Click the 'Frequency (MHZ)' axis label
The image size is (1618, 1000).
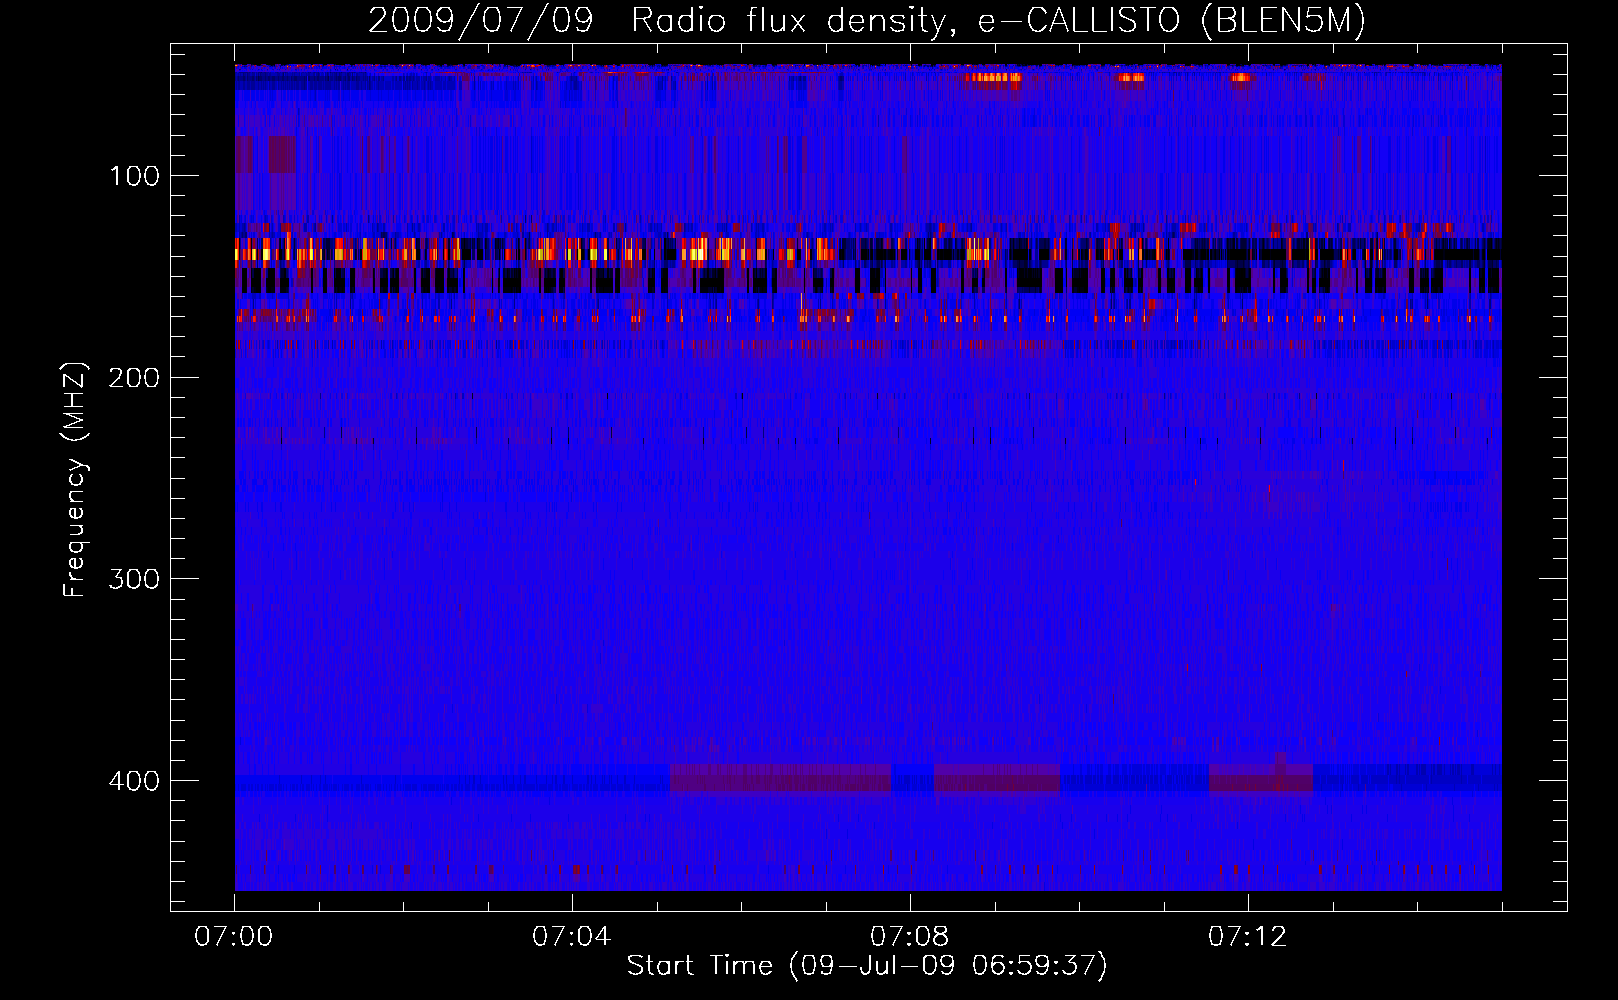75,479
